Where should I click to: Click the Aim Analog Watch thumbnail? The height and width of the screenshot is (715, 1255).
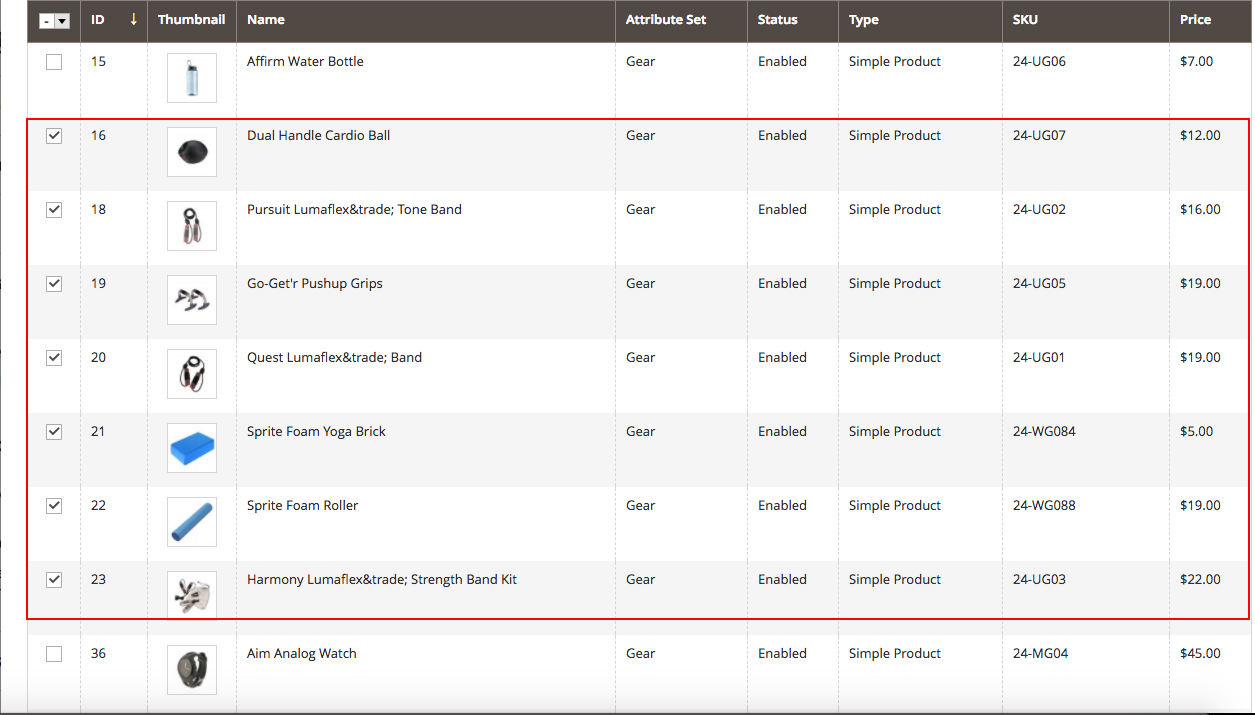tap(191, 669)
